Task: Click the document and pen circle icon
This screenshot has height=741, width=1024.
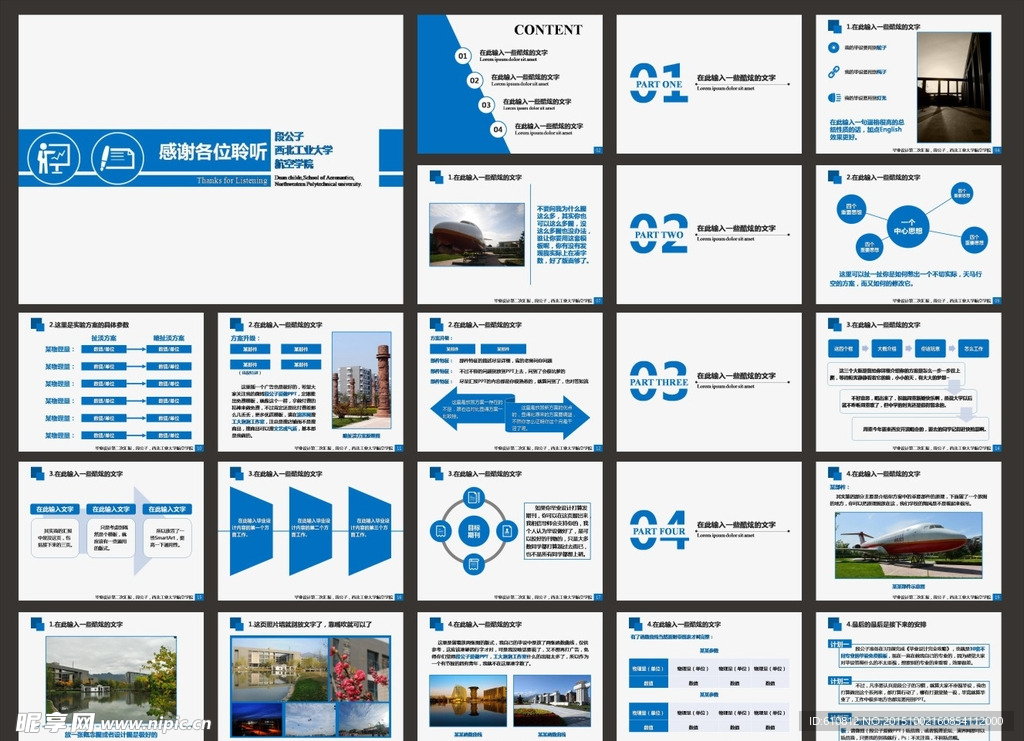Action: point(117,157)
